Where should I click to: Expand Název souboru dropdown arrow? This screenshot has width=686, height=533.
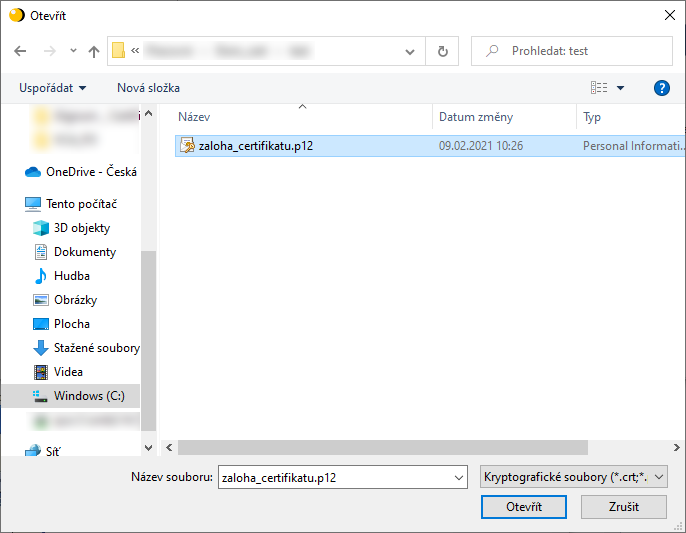tap(458, 477)
